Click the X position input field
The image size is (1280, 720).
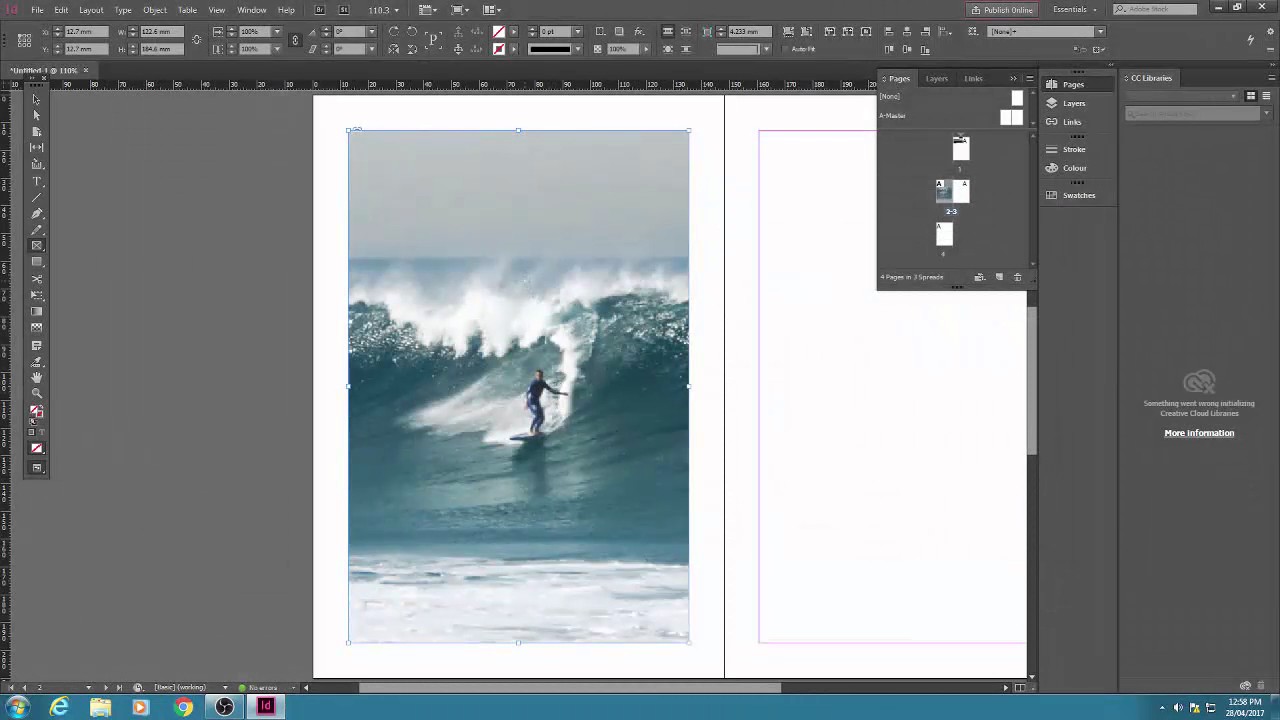coord(85,32)
